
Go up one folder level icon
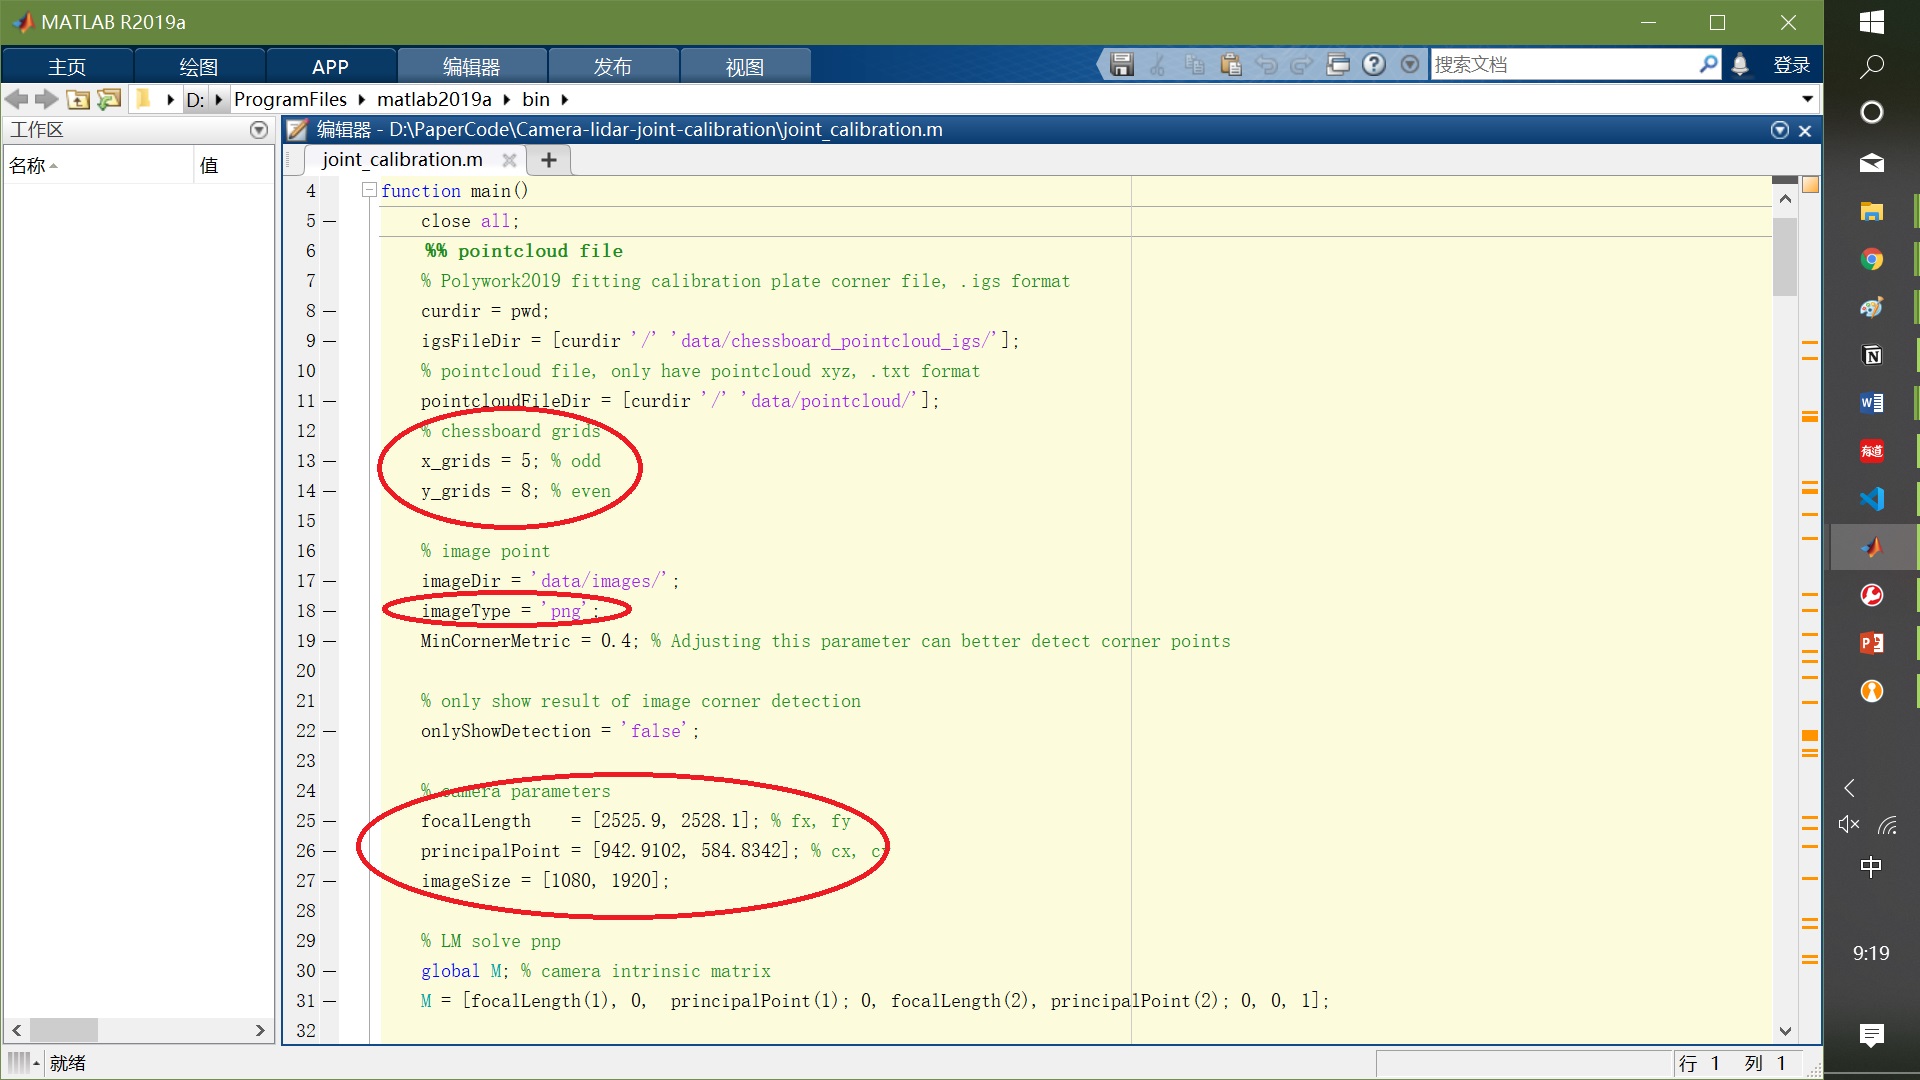78,99
